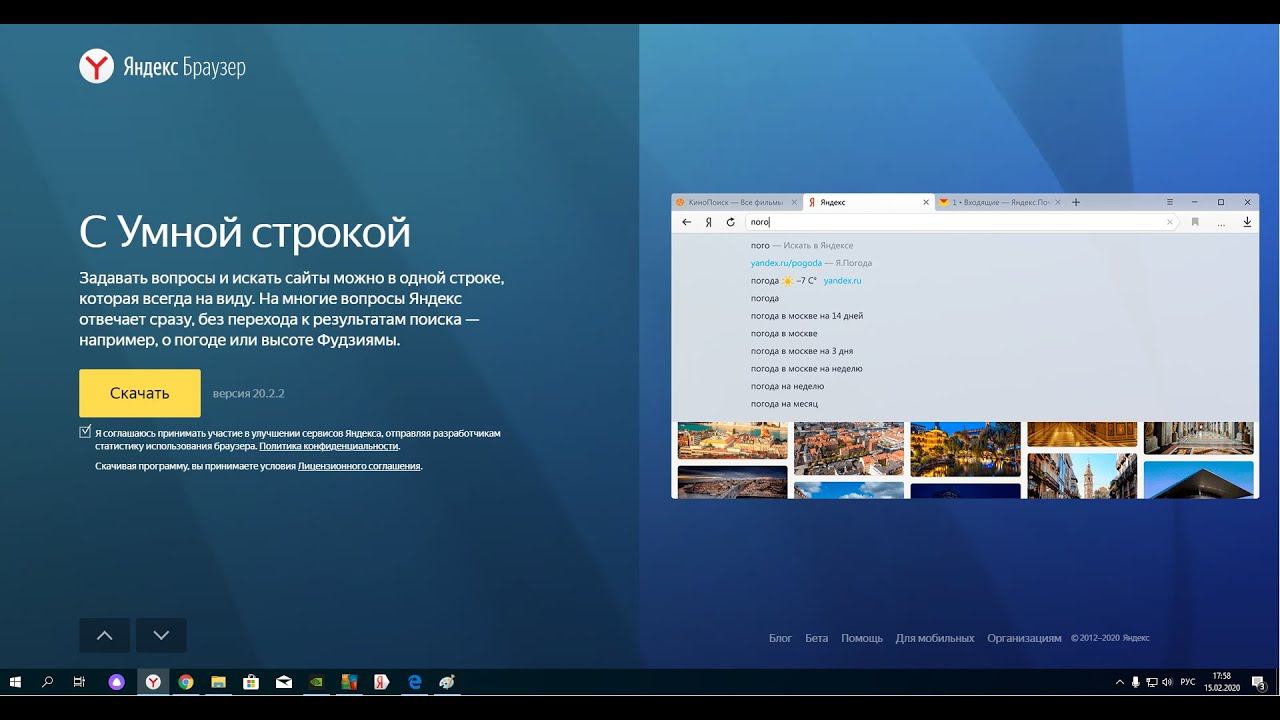This screenshot has height=720, width=1280.
Task: Click the Яндекс Браузер logo
Action: tap(162, 67)
